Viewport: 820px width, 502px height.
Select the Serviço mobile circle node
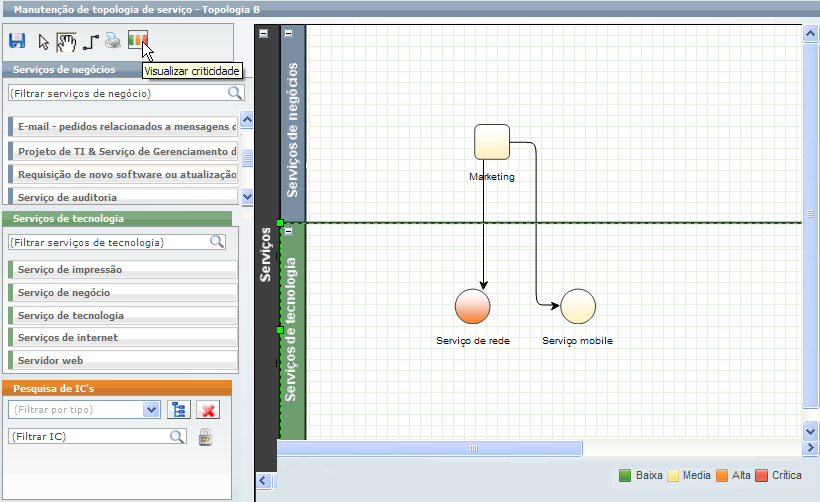[578, 306]
